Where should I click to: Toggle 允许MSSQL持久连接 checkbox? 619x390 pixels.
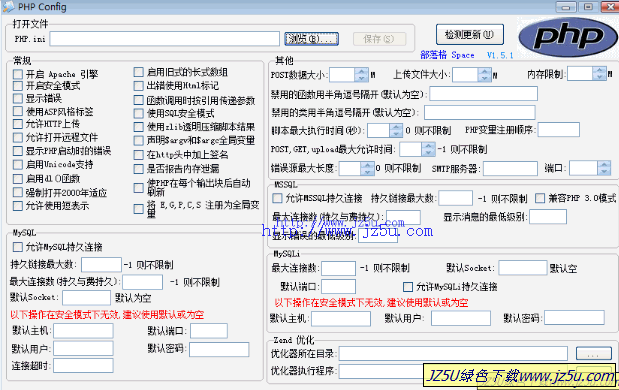pos(278,198)
